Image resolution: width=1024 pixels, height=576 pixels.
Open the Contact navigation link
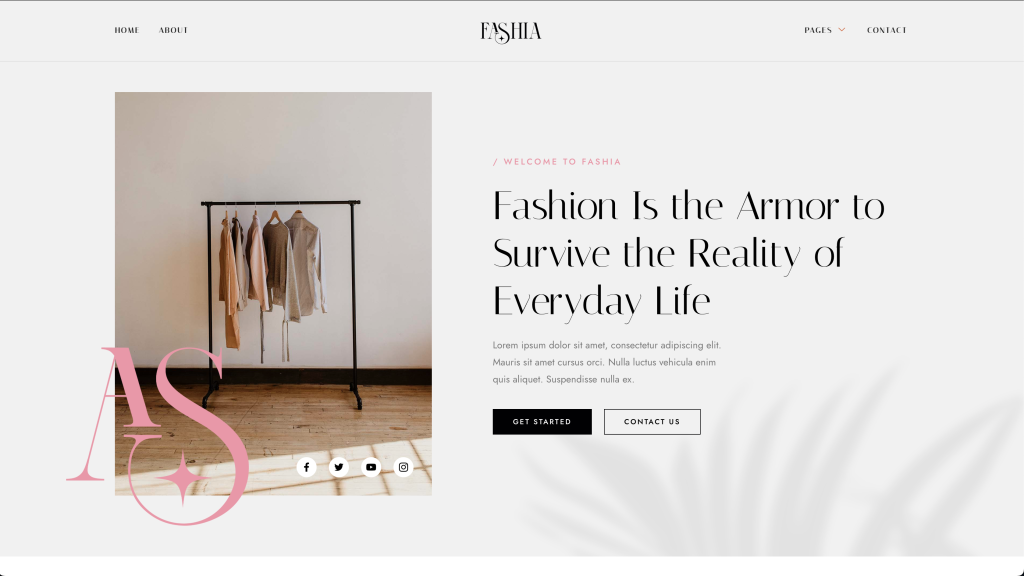coord(887,30)
